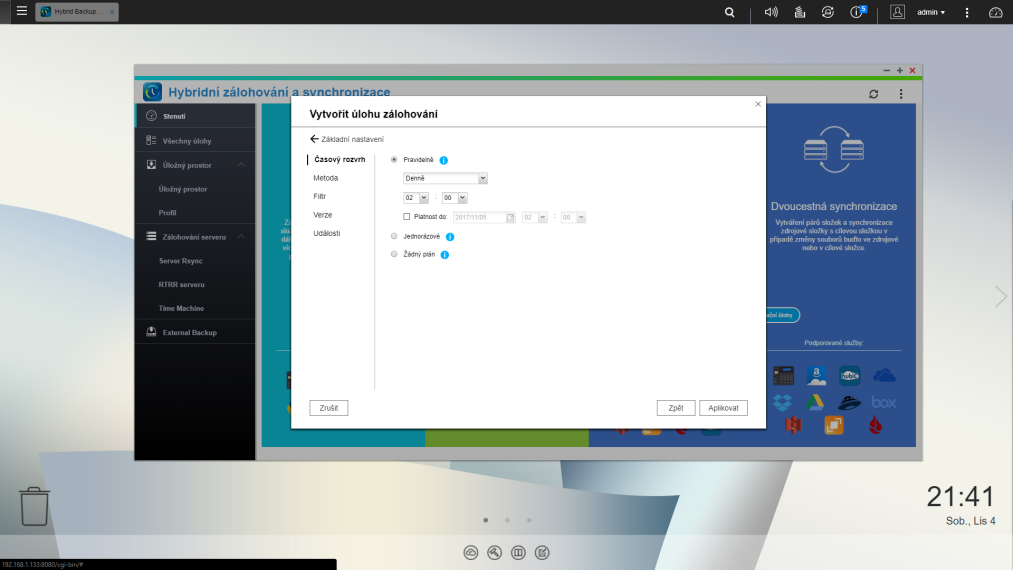Click the Zpět button
Screen dimensions: 1013x570
pos(676,408)
